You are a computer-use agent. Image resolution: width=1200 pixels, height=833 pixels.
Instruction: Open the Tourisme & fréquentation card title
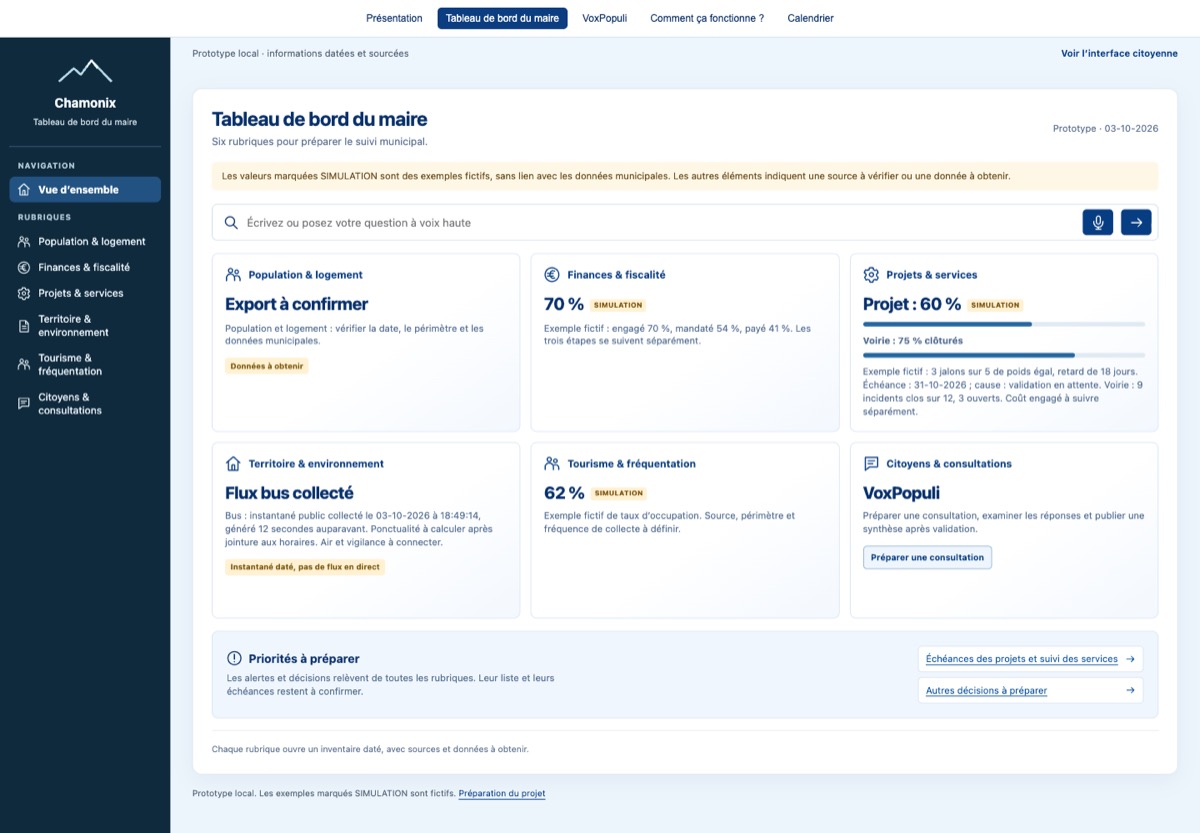coord(631,464)
